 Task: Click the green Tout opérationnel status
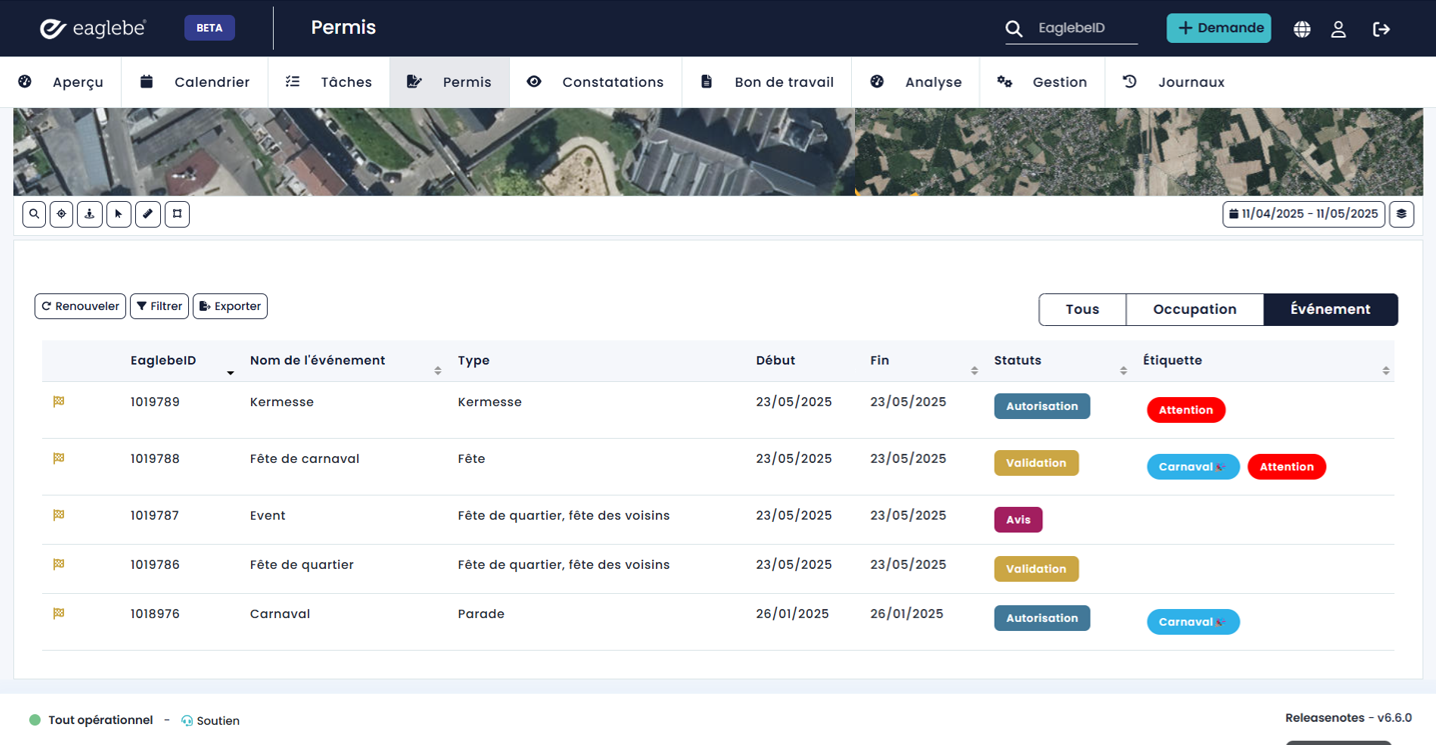pos(91,720)
